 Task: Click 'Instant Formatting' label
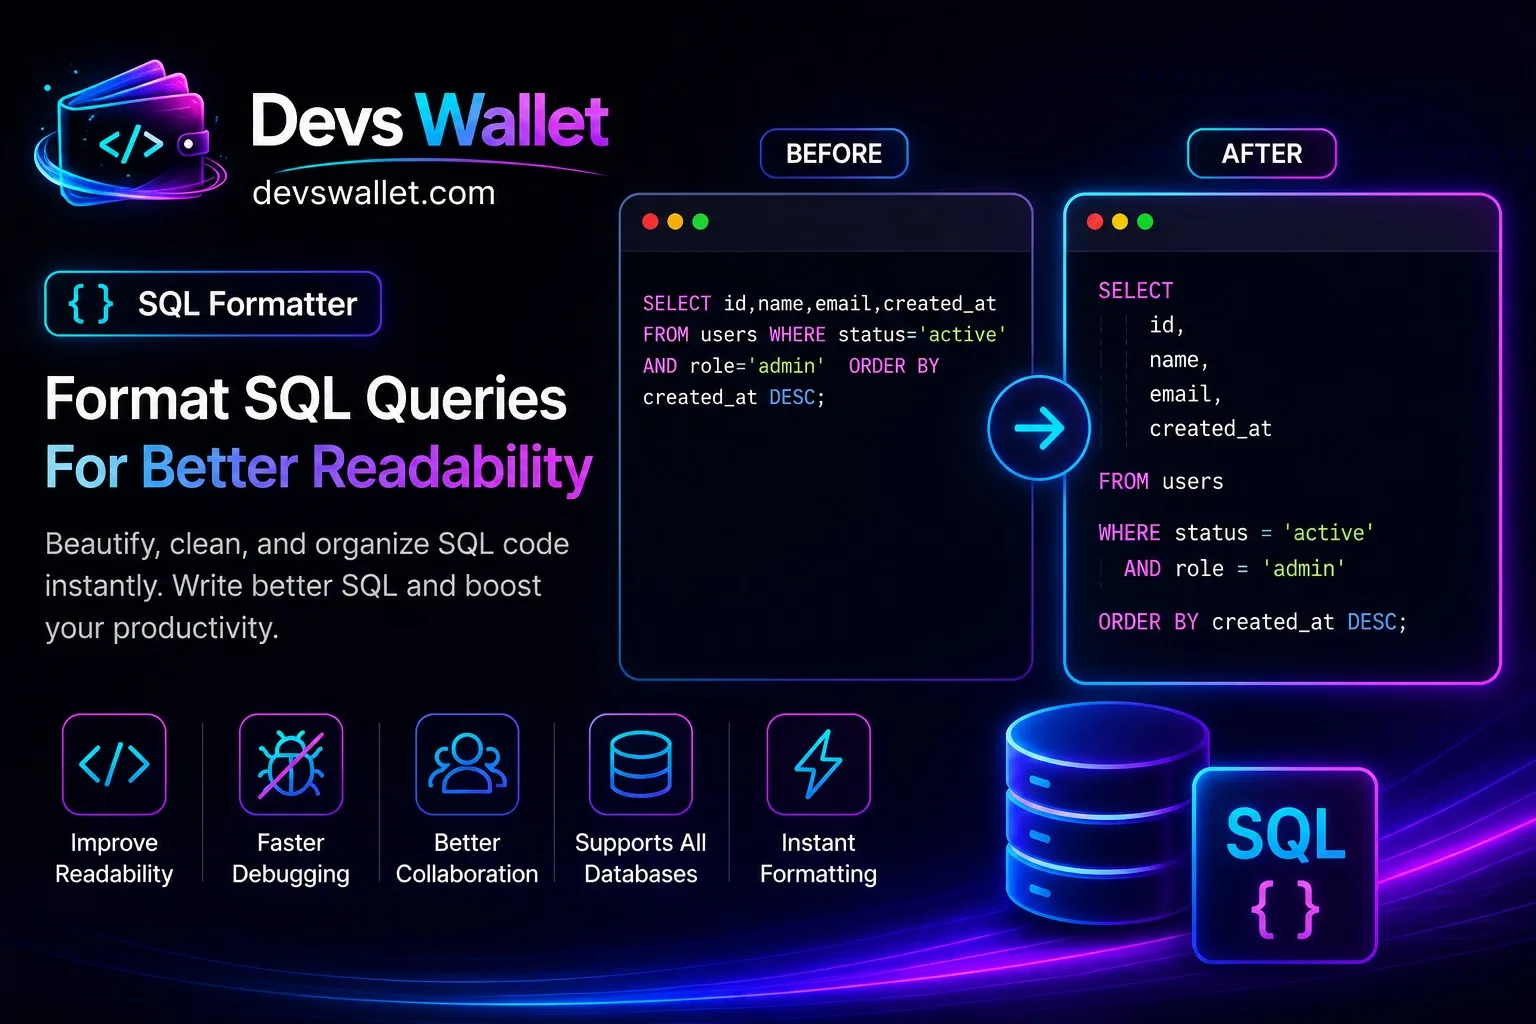[x=819, y=858]
